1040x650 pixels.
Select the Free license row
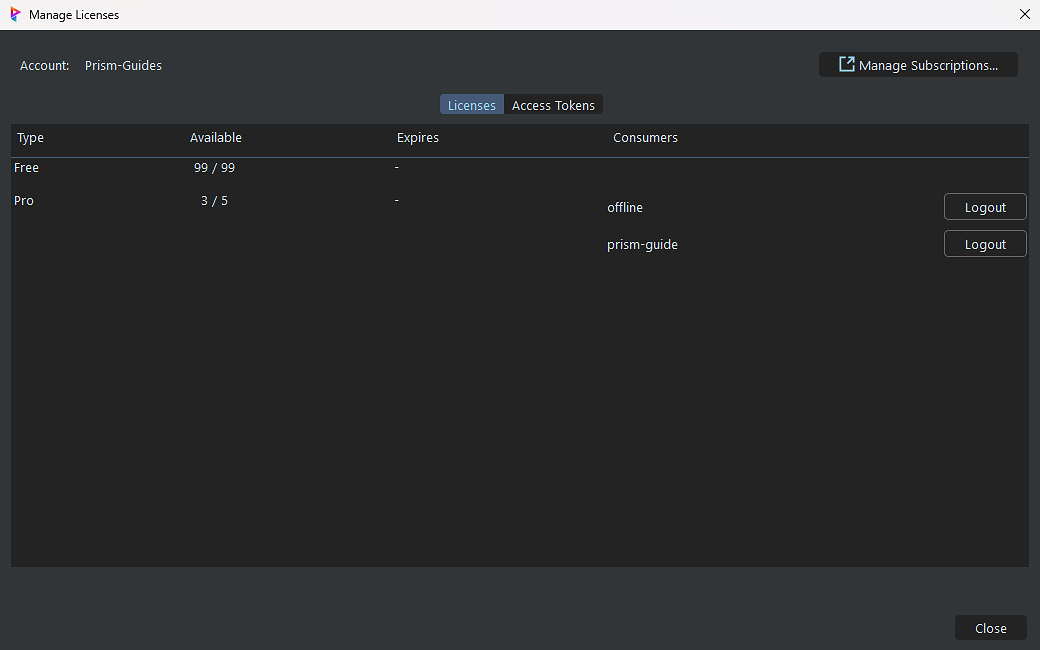pyautogui.click(x=27, y=168)
